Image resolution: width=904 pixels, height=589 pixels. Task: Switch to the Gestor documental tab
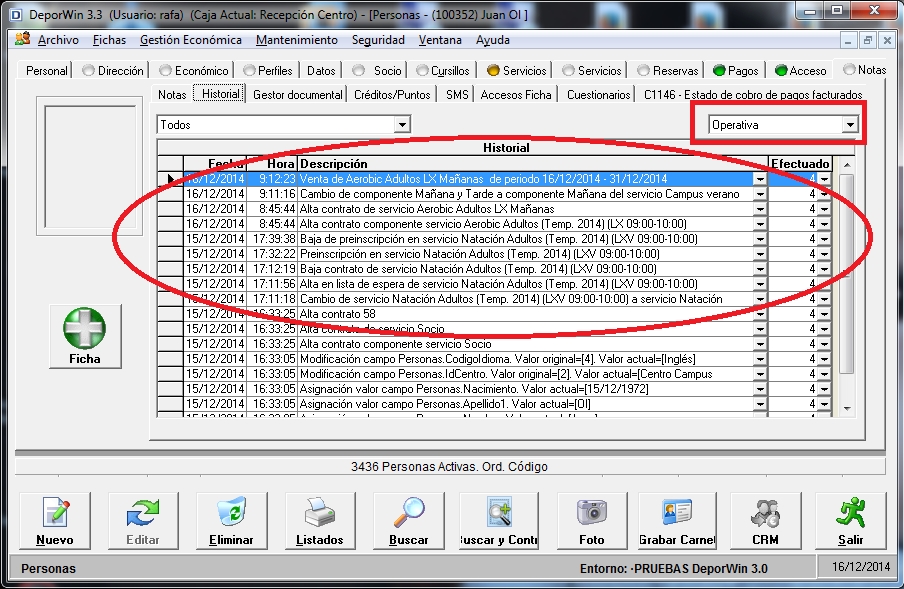tap(297, 95)
